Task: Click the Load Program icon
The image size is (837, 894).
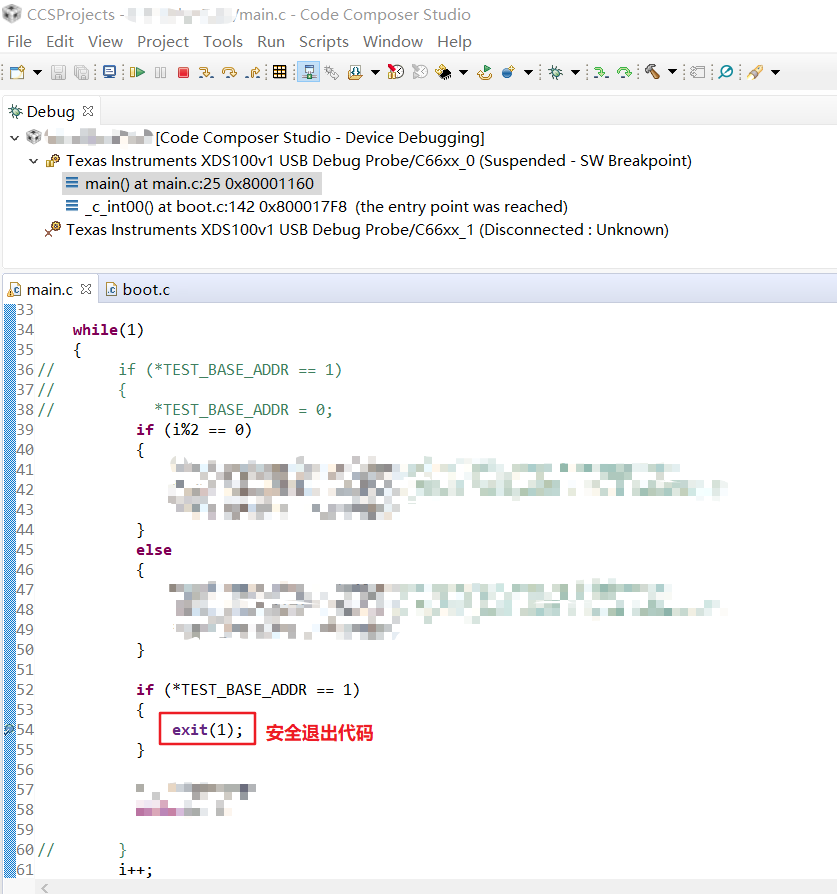Action: coord(355,72)
